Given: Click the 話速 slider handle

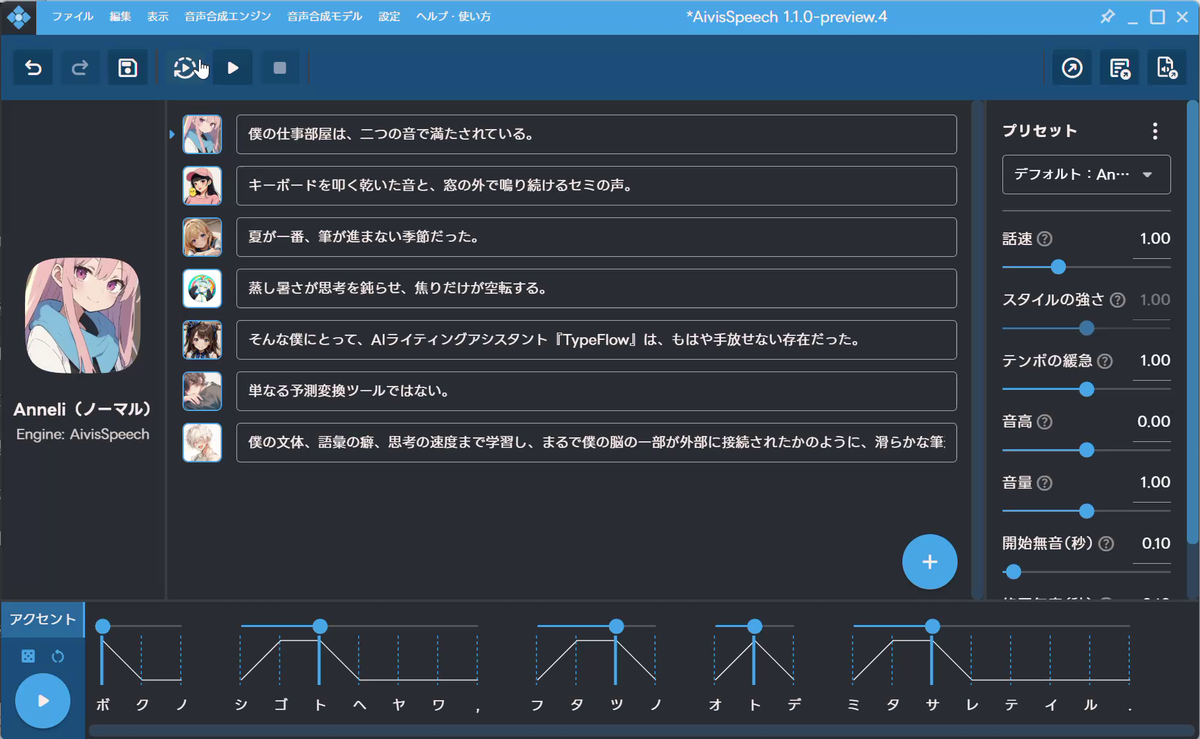Looking at the screenshot, I should [x=1059, y=267].
